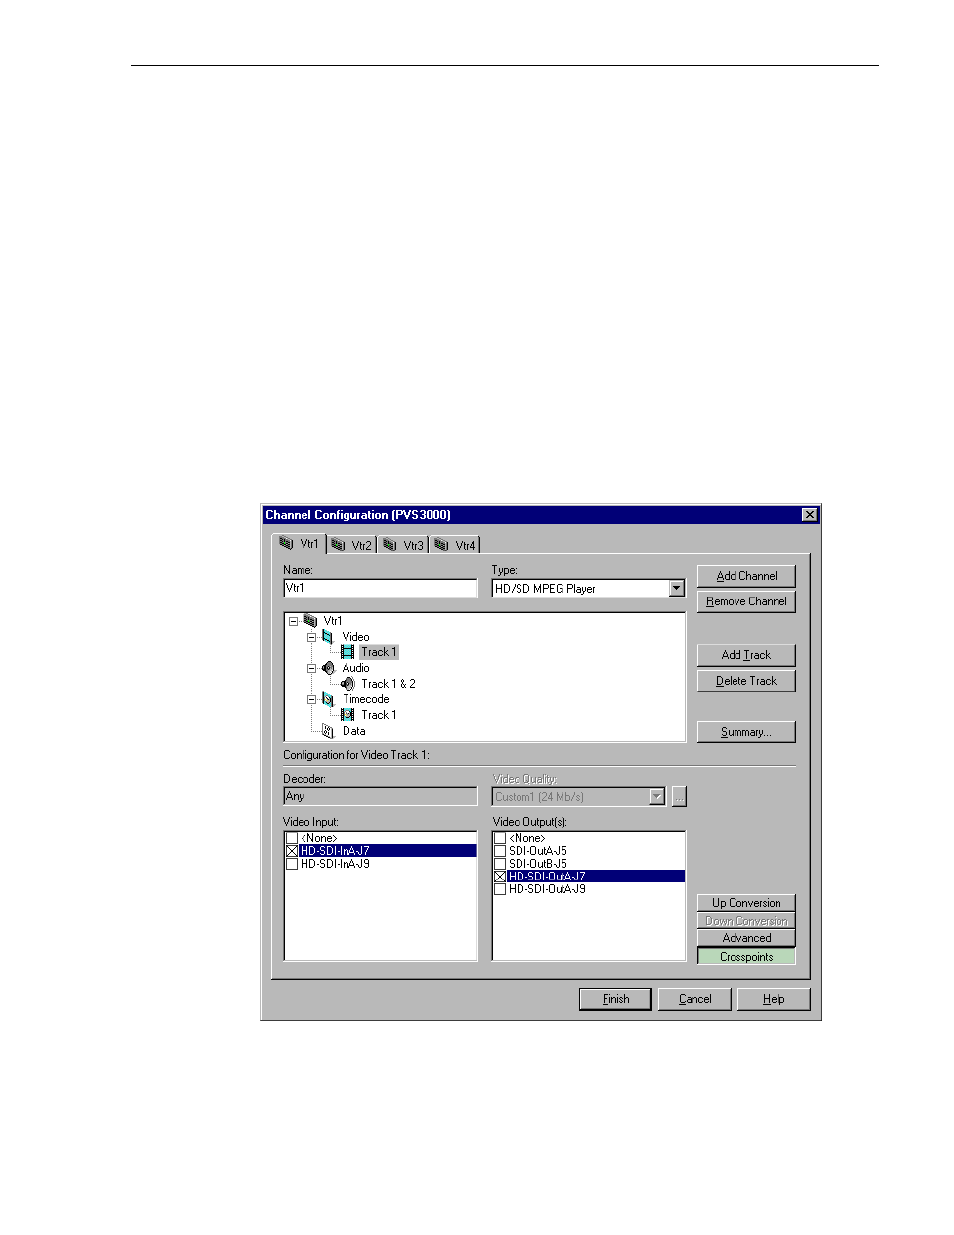
Task: Check the <None> video input box
Action: point(292,838)
